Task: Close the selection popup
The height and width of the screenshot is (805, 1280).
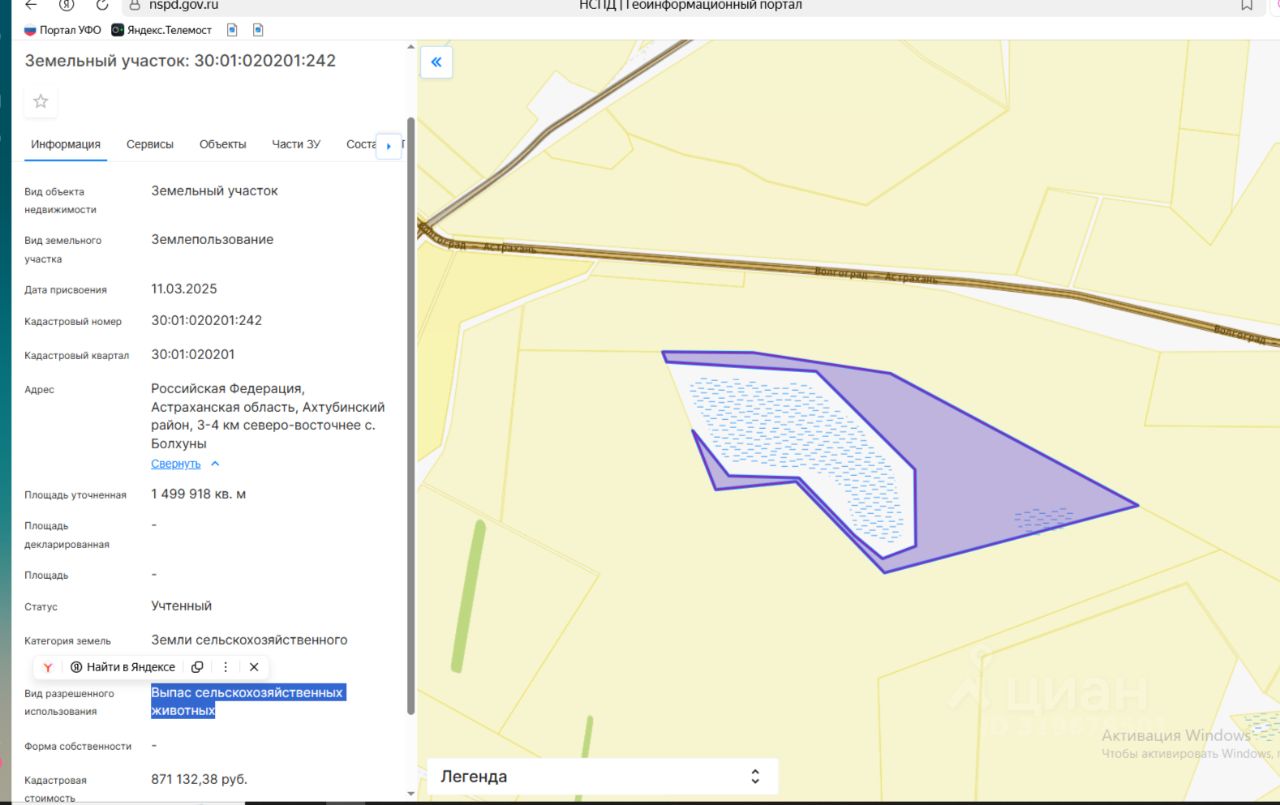Action: coord(254,667)
